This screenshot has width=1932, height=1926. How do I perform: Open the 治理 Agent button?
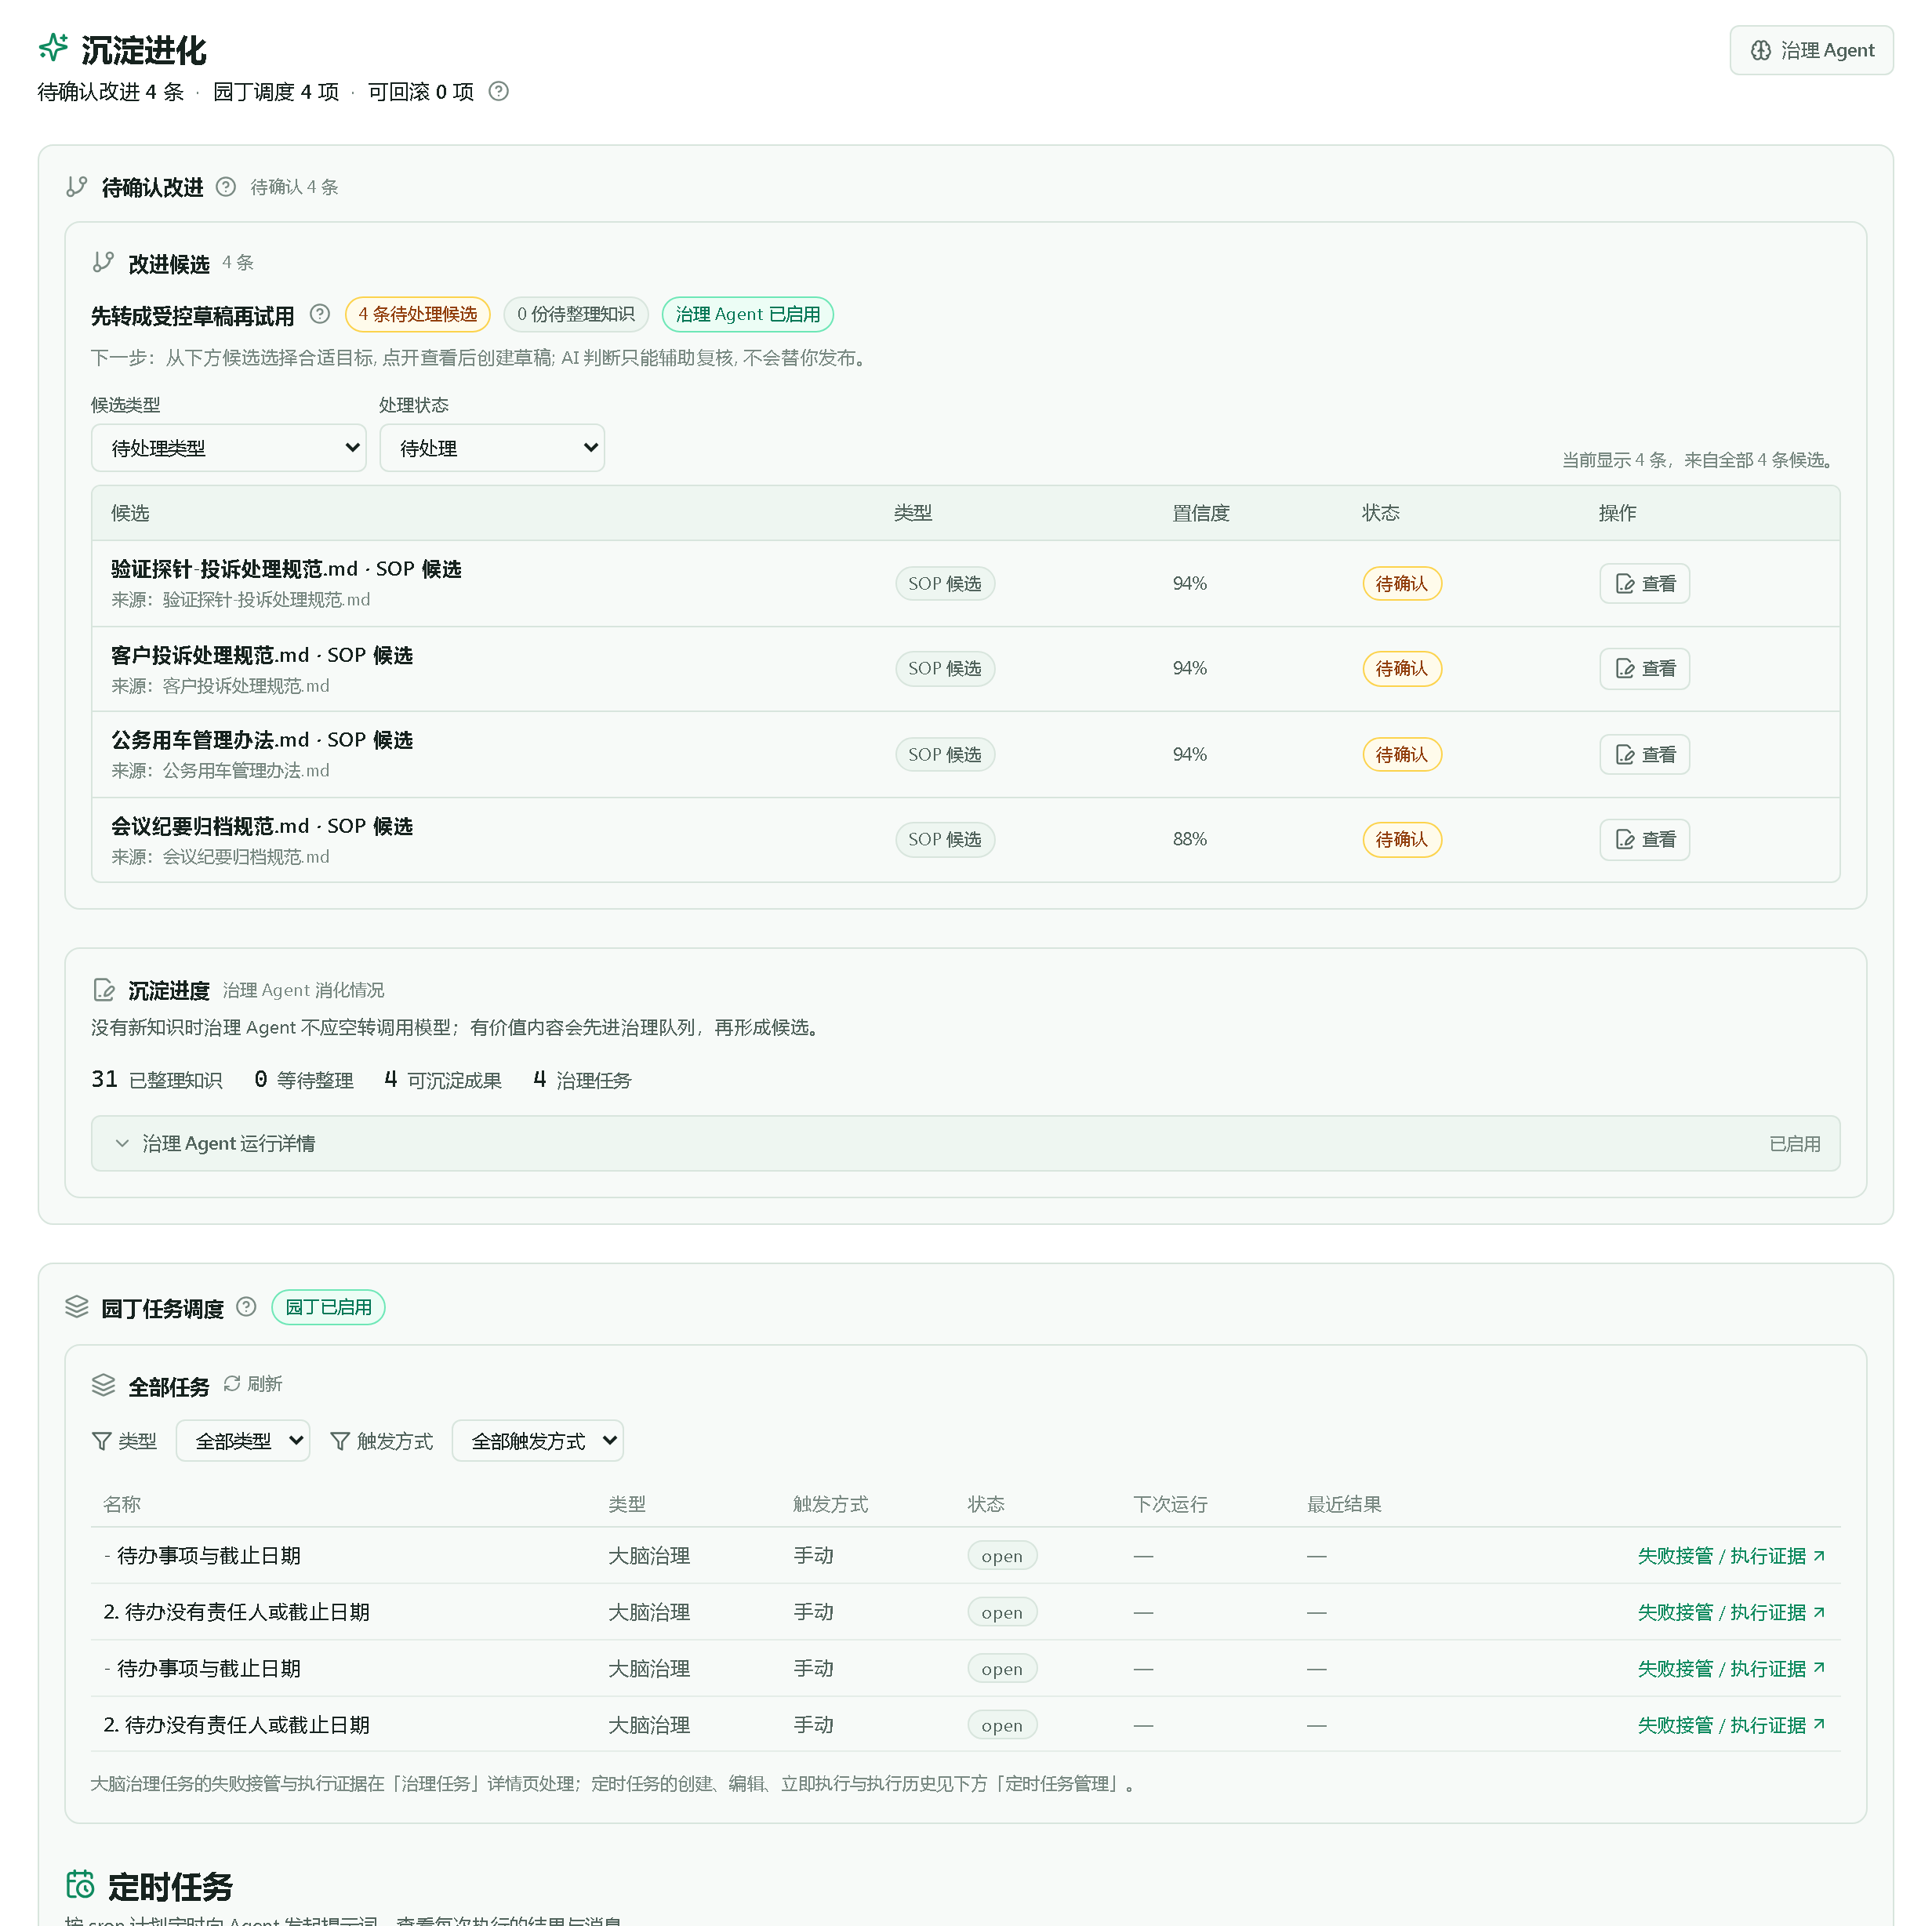pyautogui.click(x=1811, y=50)
